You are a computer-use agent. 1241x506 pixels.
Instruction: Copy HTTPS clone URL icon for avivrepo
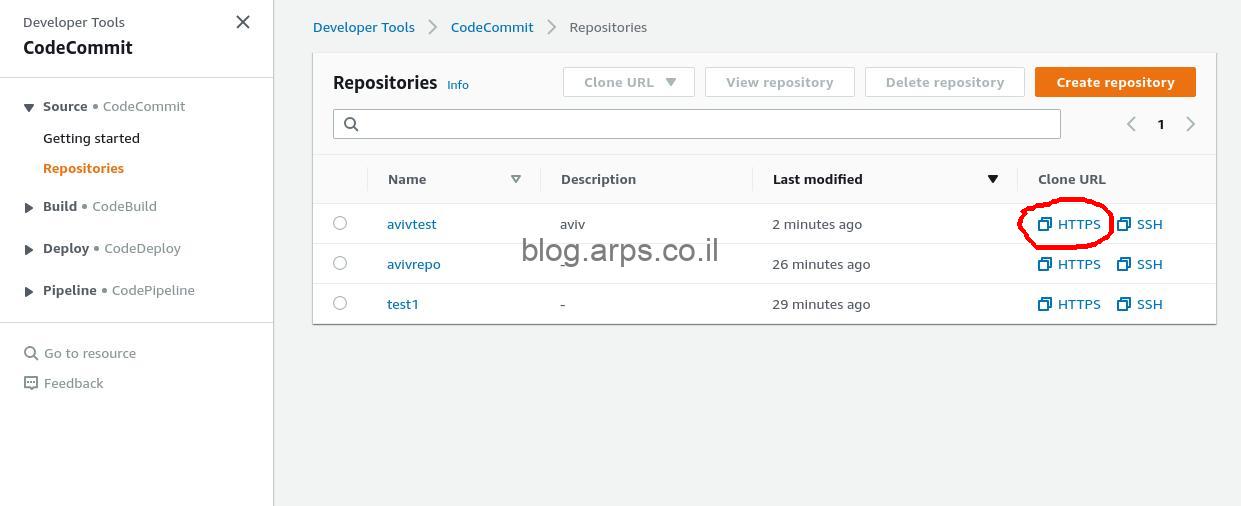point(1045,264)
